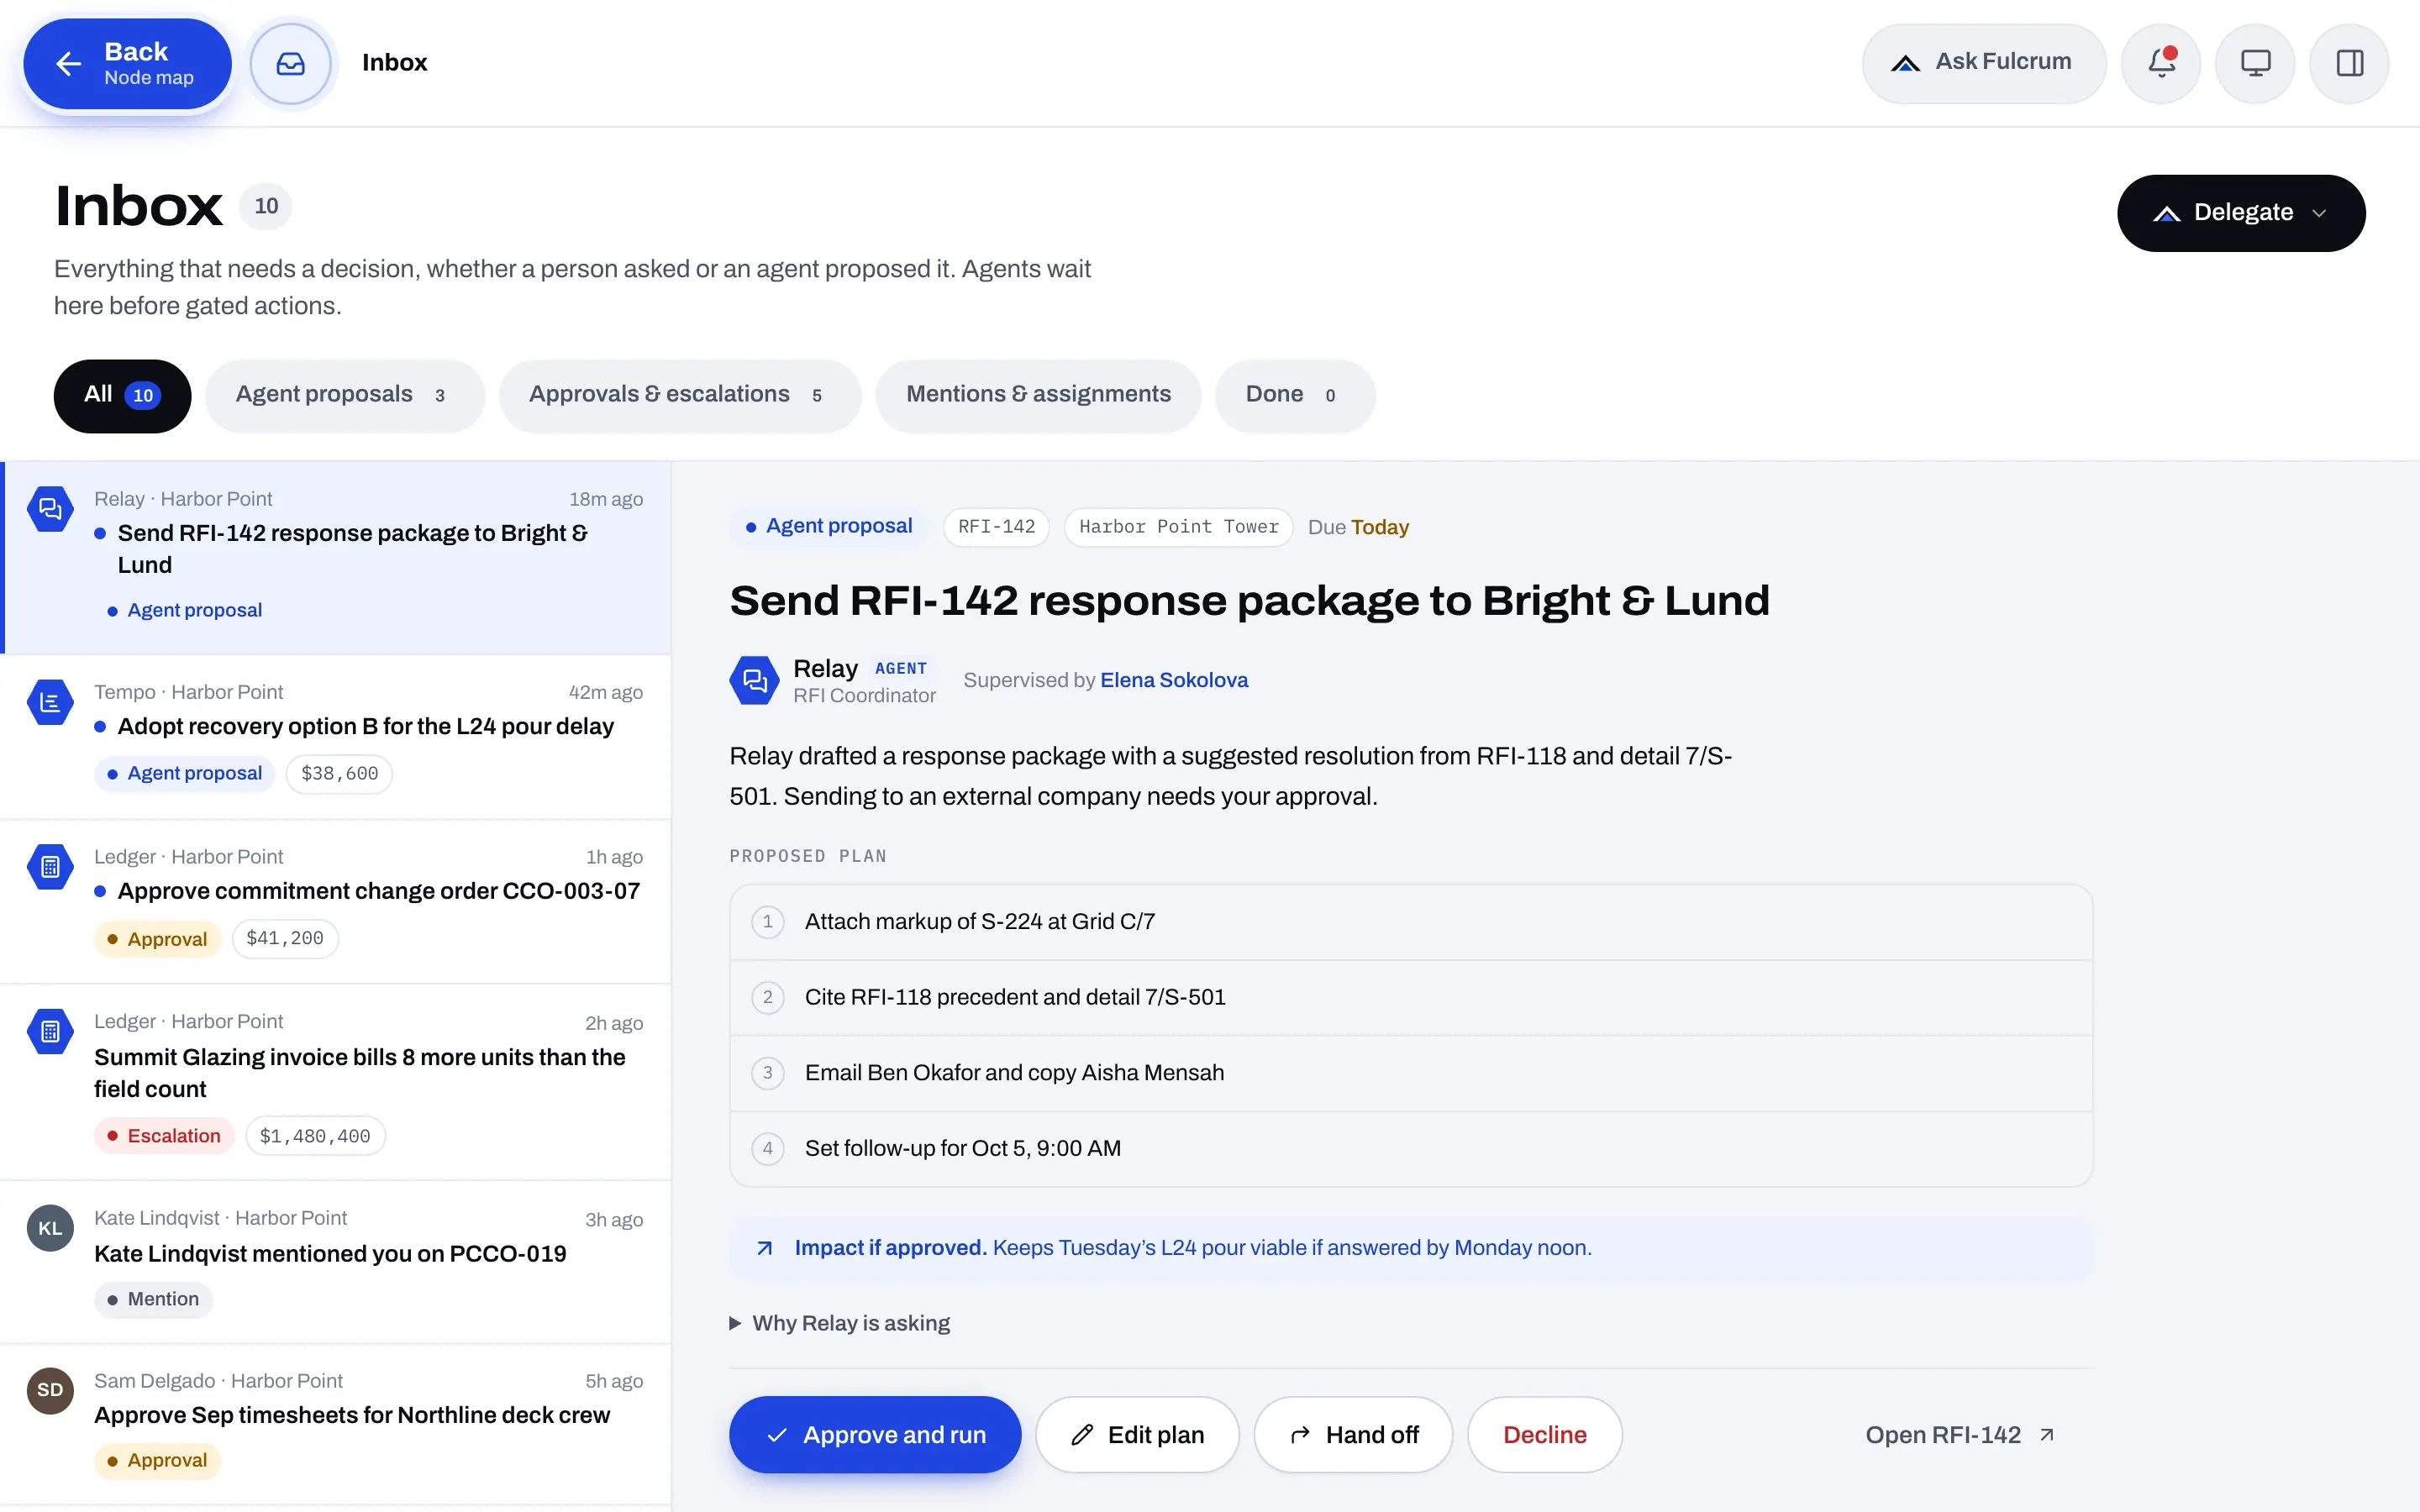Open Ask Fulcrum assistant
This screenshot has width=2420, height=1512.
[1984, 63]
